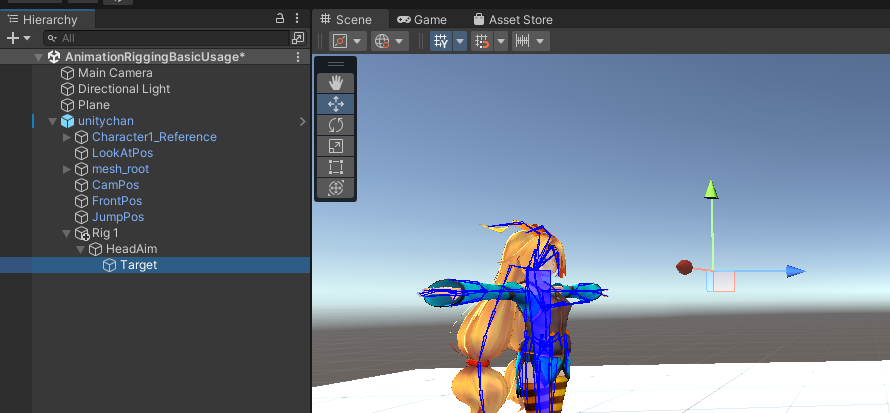Select the Rotate tool
The image size is (890, 413).
point(335,125)
